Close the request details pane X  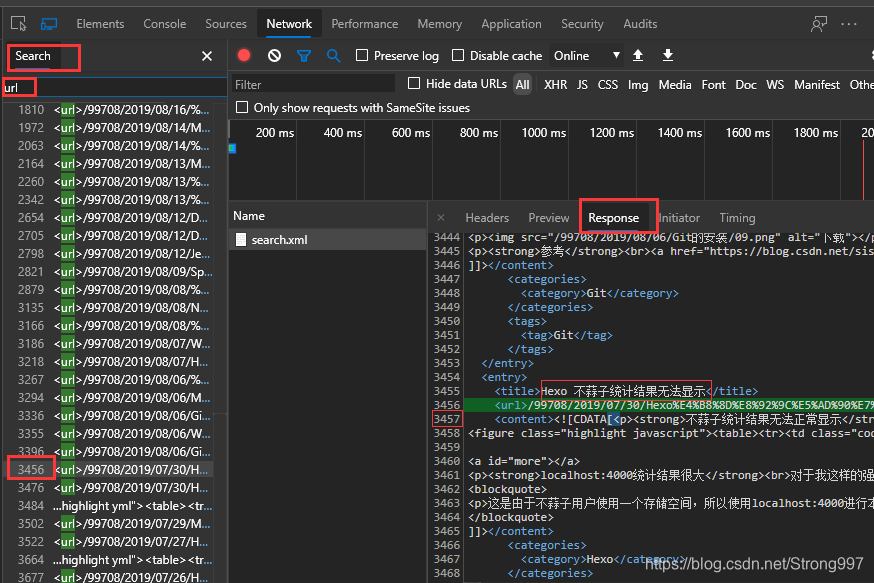441,218
